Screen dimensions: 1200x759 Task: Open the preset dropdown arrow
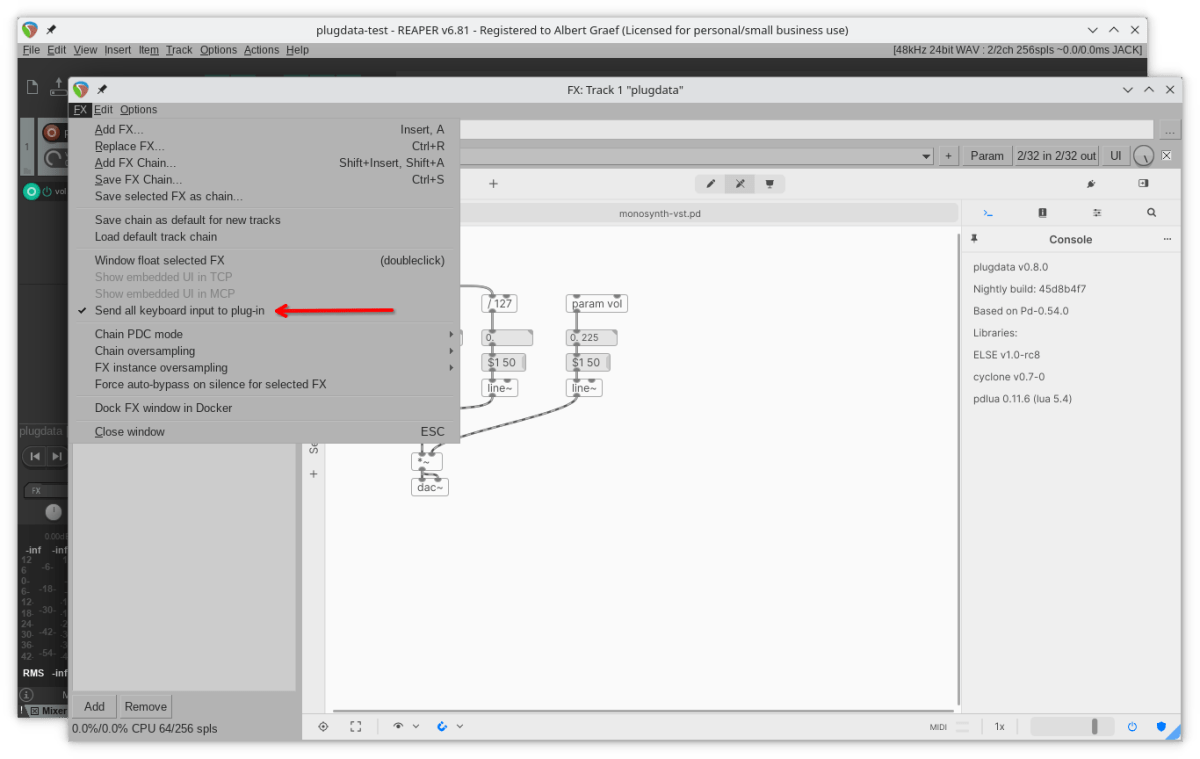click(926, 156)
